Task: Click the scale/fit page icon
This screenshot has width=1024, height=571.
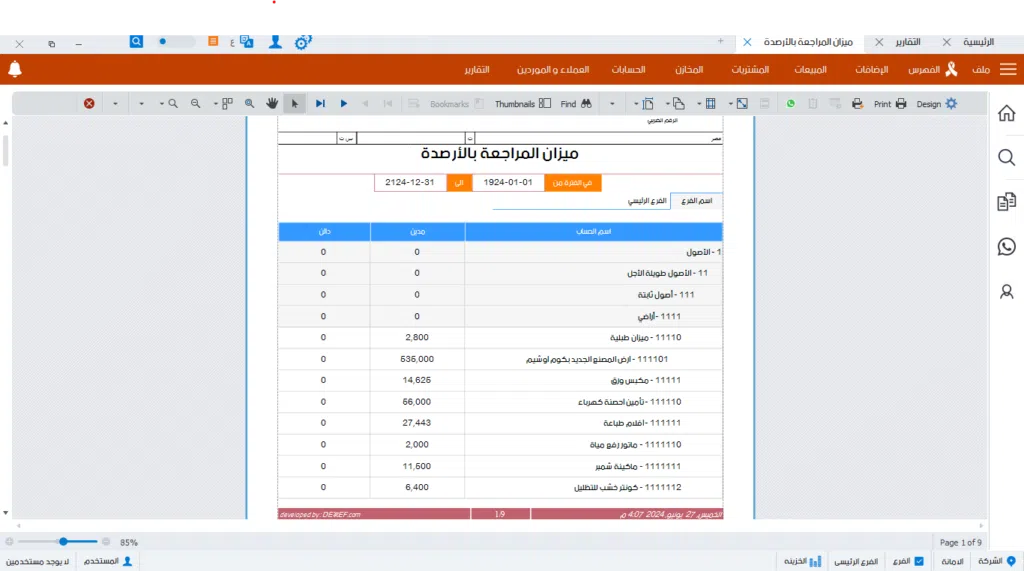Action: click(742, 103)
